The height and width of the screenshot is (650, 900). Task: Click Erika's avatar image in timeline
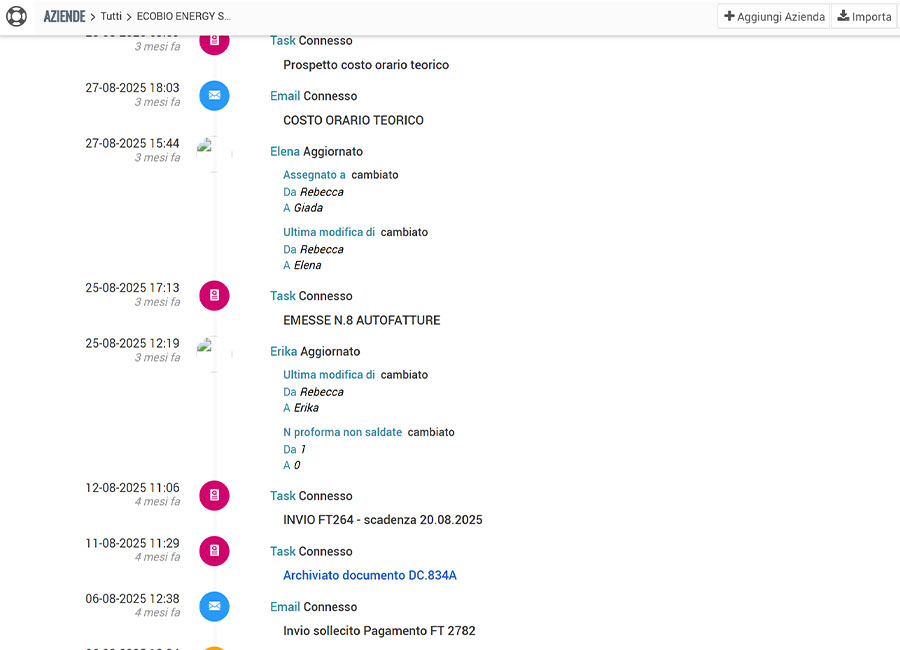[x=212, y=352]
